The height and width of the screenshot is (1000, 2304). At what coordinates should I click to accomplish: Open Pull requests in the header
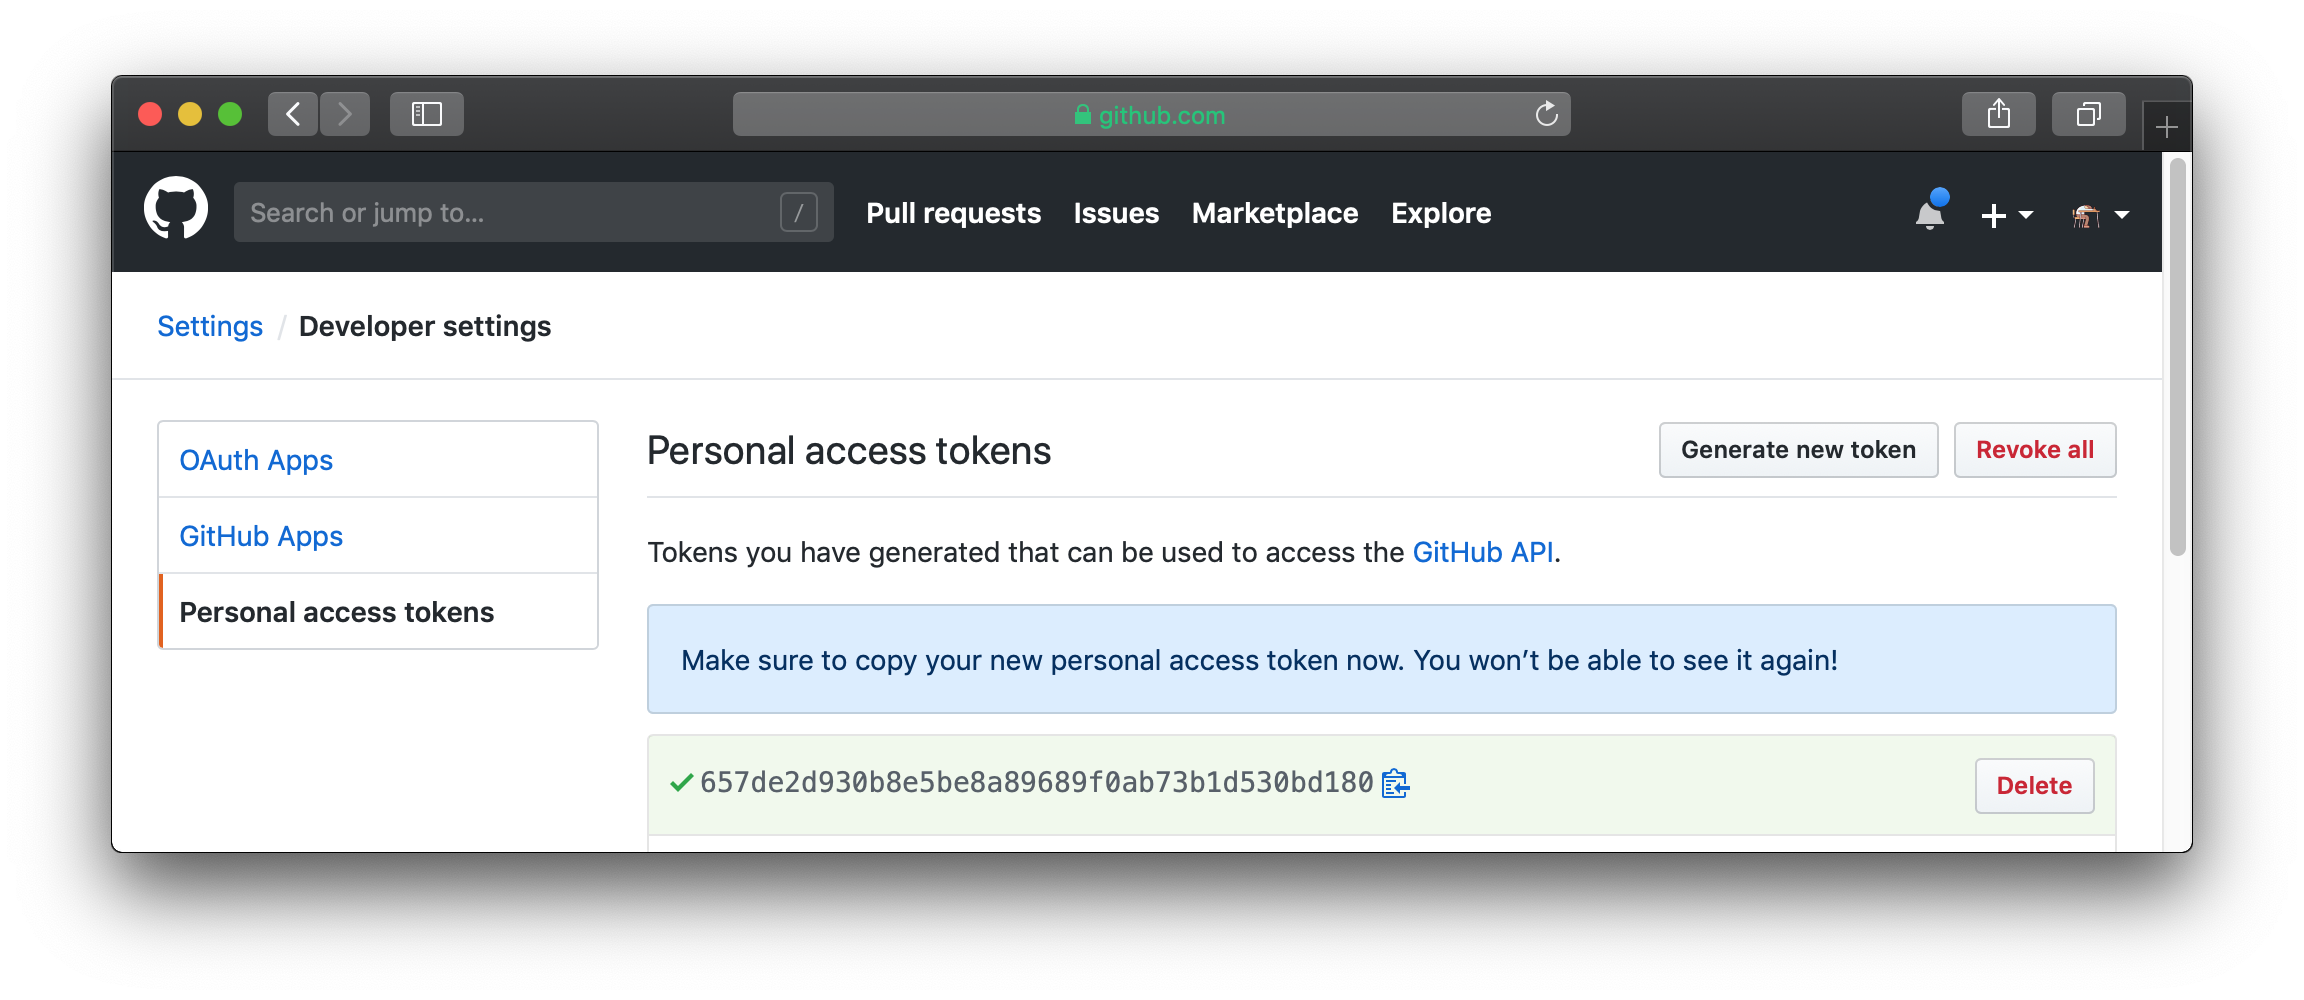coord(953,213)
